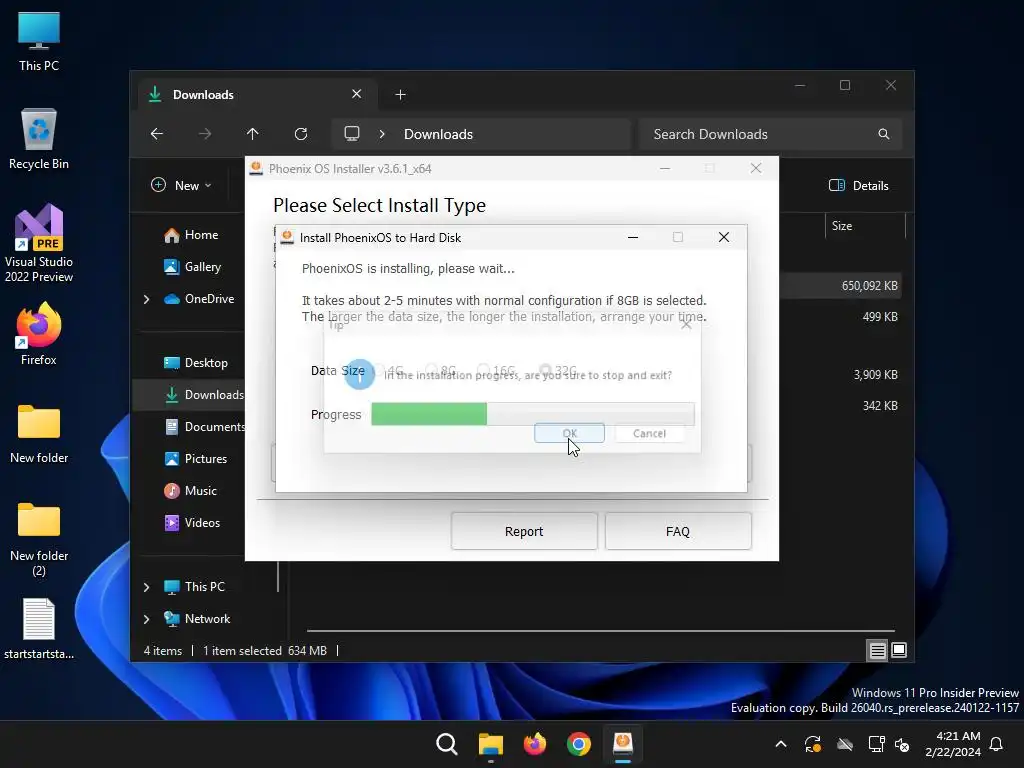1024x768 pixels.
Task: Go up one folder level in Explorer
Action: [253, 134]
